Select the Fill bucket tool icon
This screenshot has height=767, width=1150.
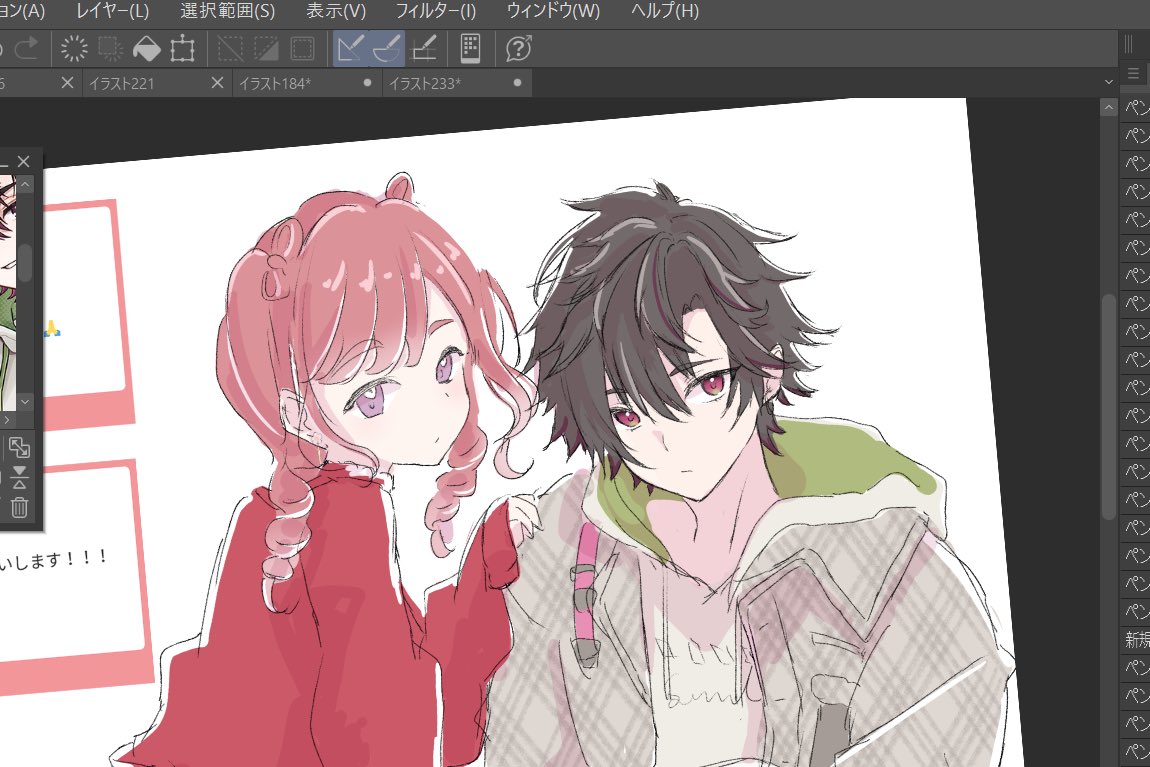145,48
